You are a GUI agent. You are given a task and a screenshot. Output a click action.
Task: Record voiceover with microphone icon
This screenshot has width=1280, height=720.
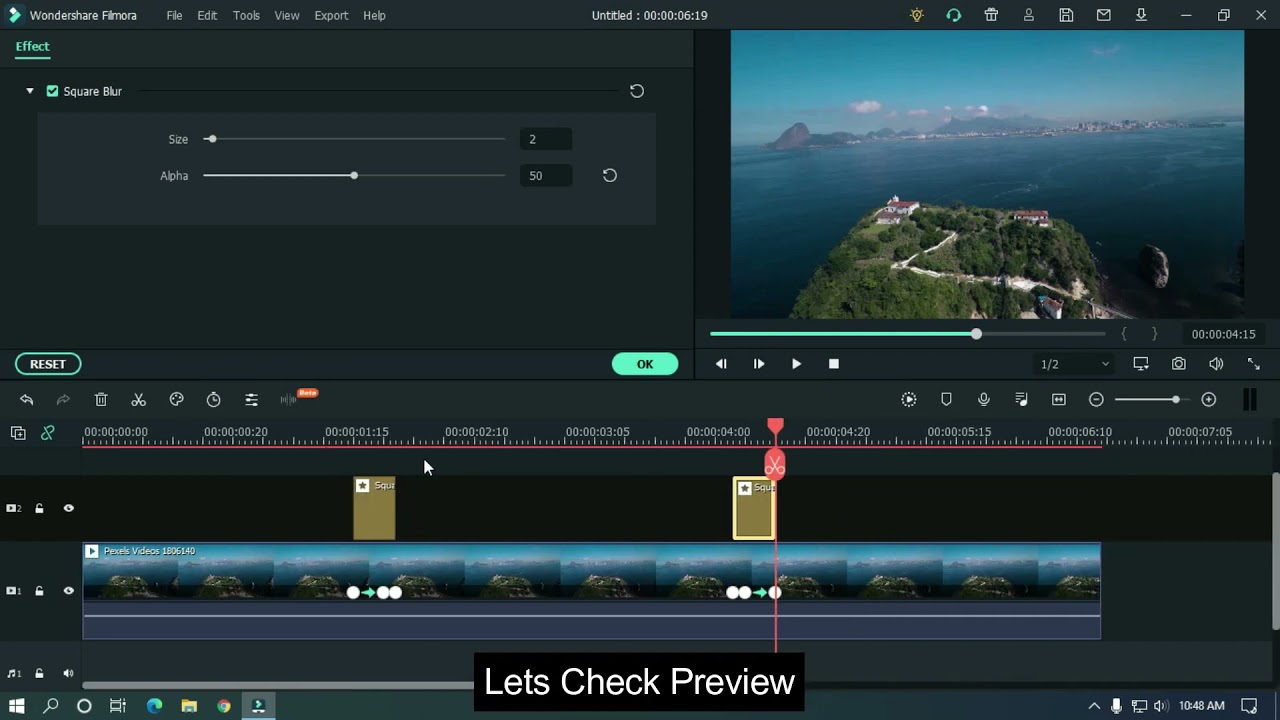click(x=984, y=400)
